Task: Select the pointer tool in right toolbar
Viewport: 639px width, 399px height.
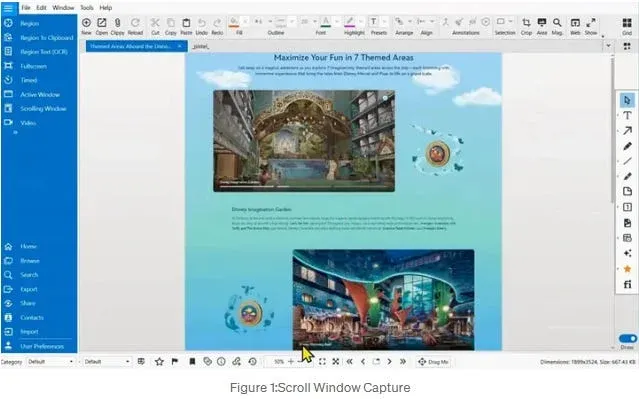Action: 627,100
